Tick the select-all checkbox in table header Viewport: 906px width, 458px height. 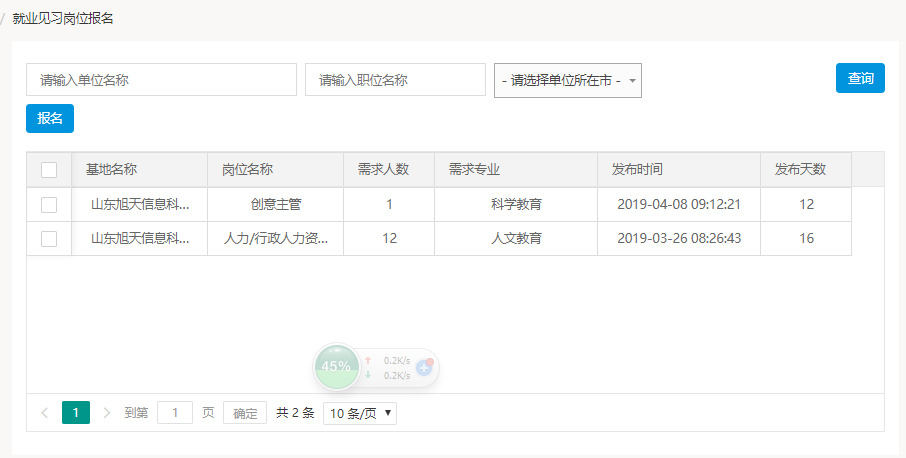[49, 170]
